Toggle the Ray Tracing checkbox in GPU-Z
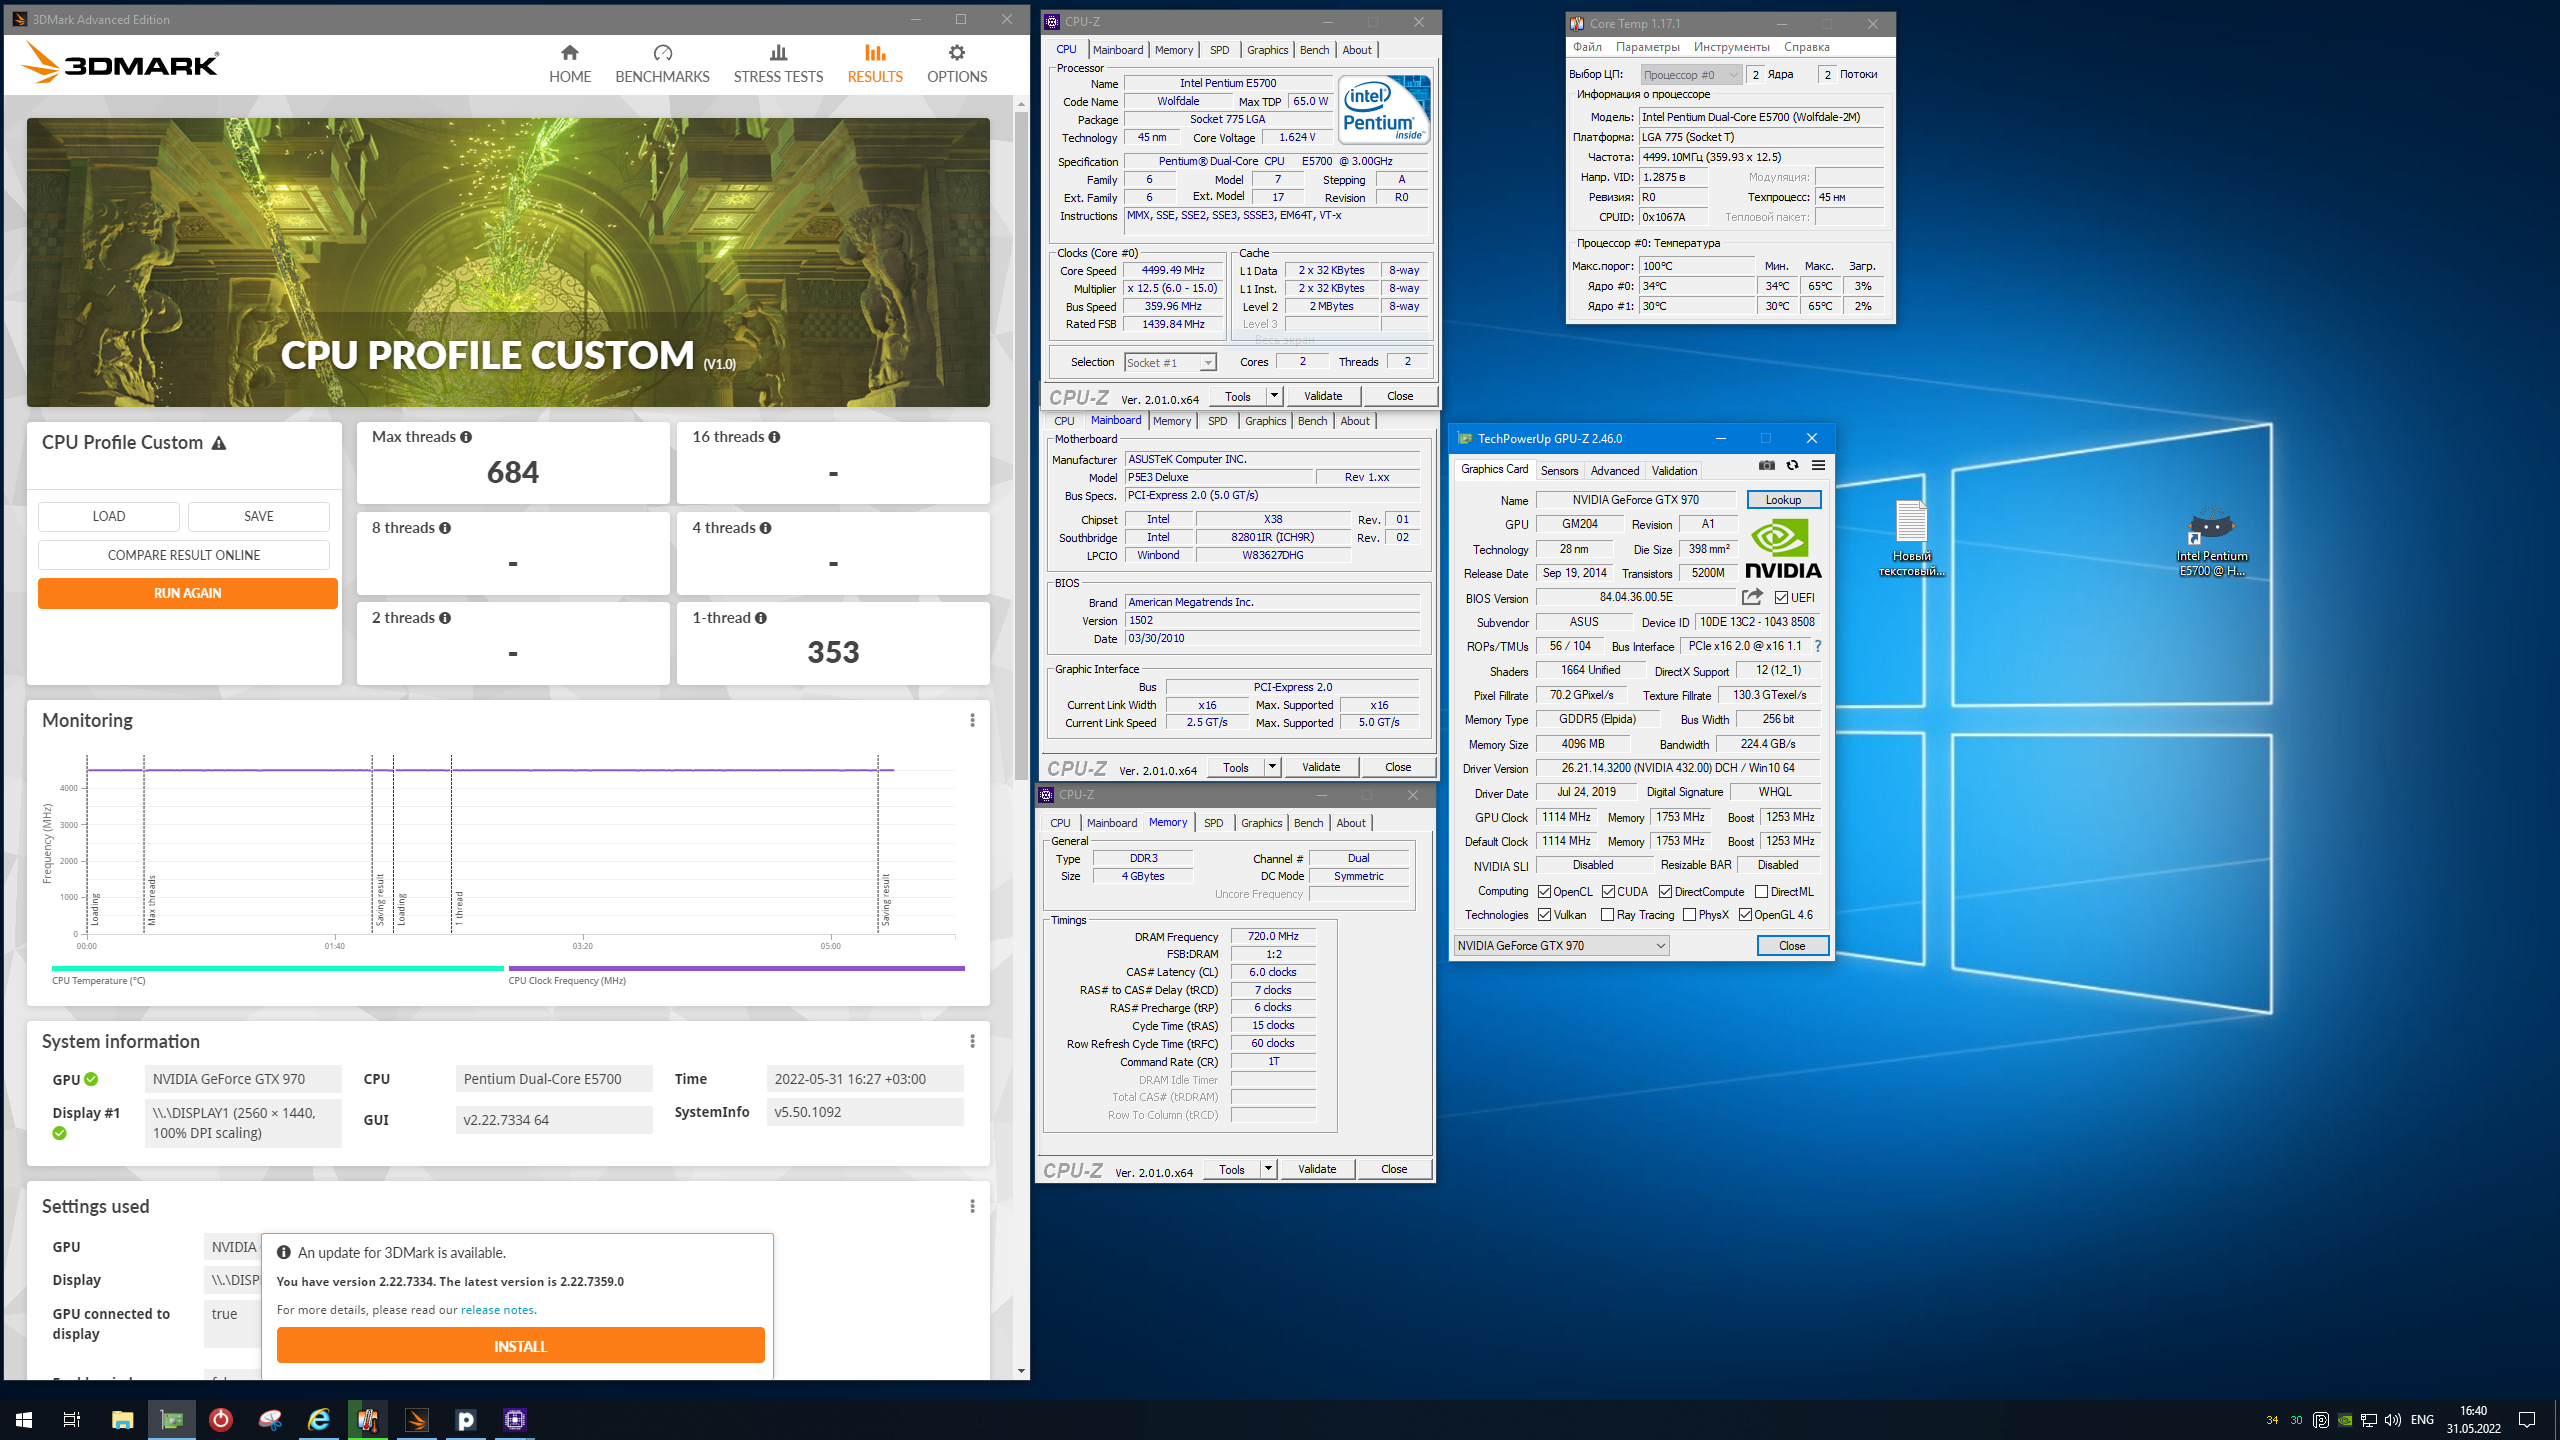This screenshot has height=1440, width=2560. pos(1607,915)
